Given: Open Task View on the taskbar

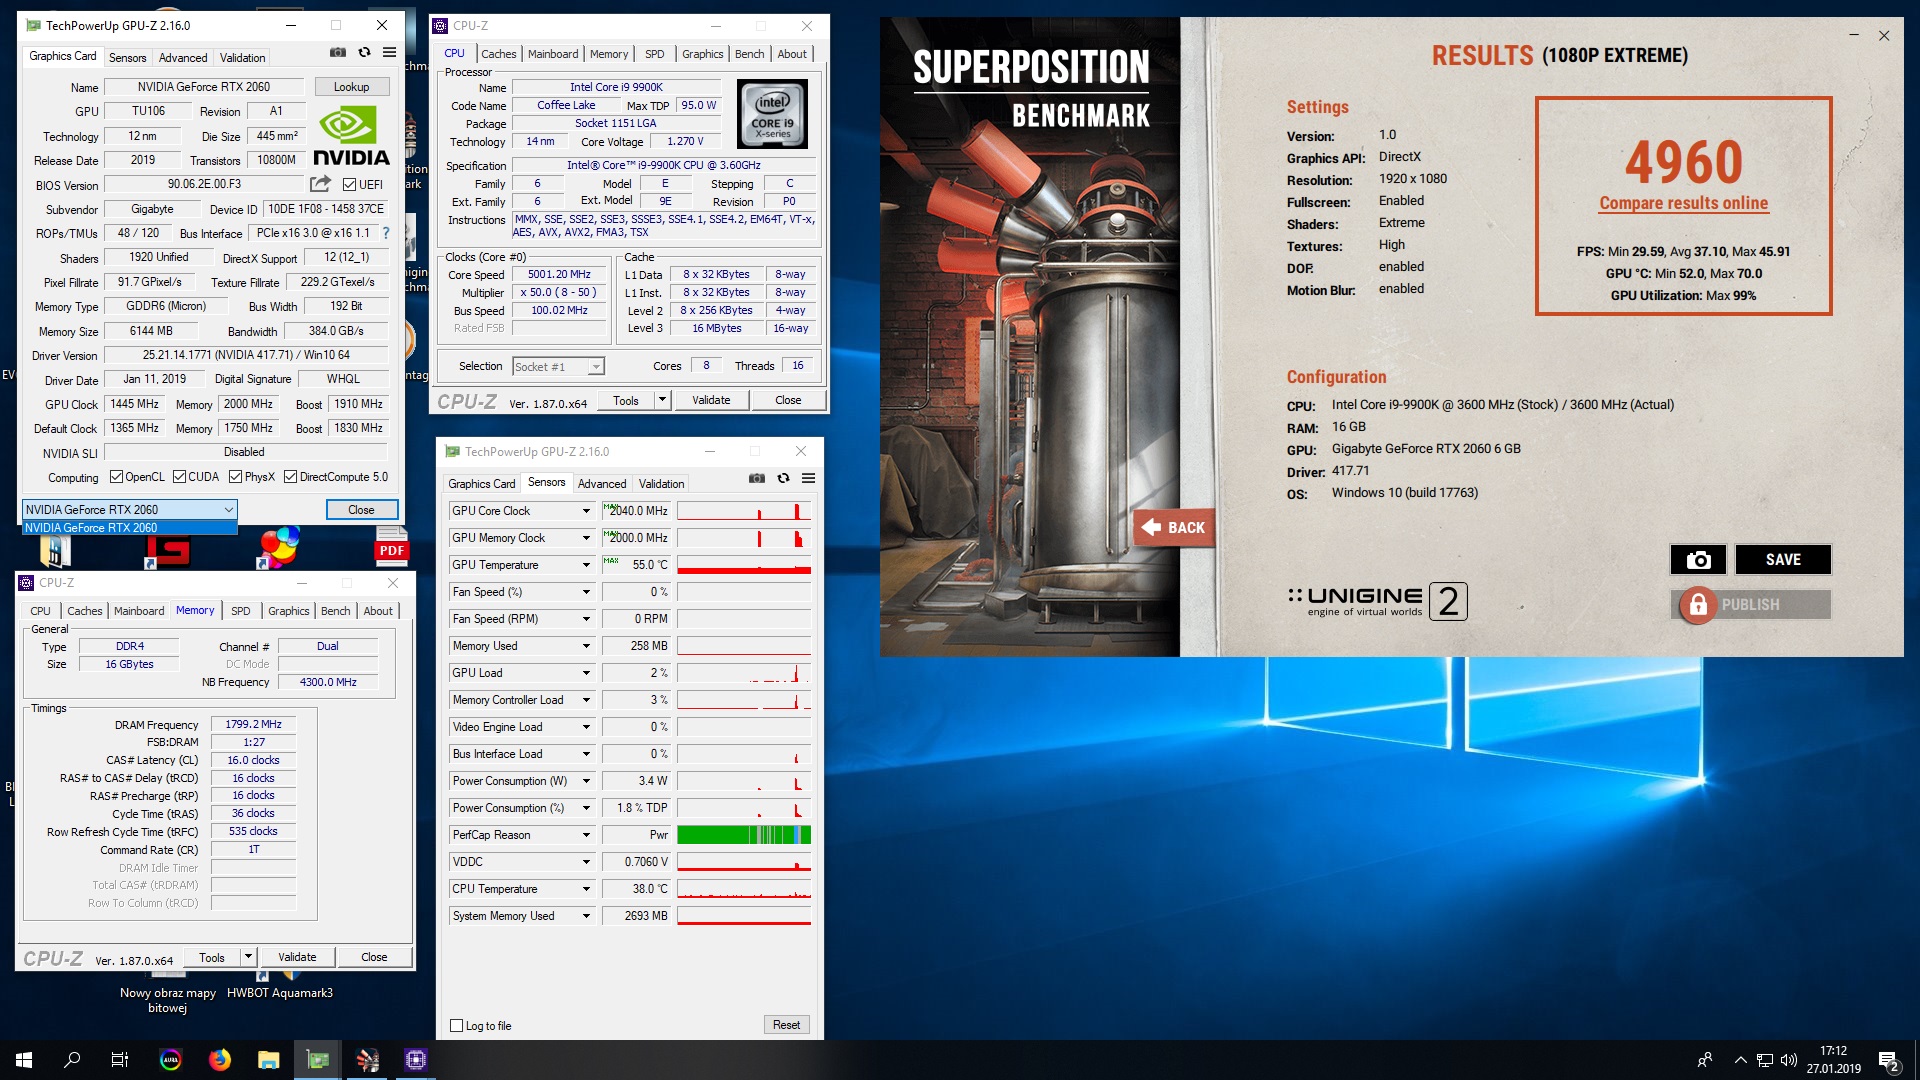Looking at the screenshot, I should (120, 1060).
